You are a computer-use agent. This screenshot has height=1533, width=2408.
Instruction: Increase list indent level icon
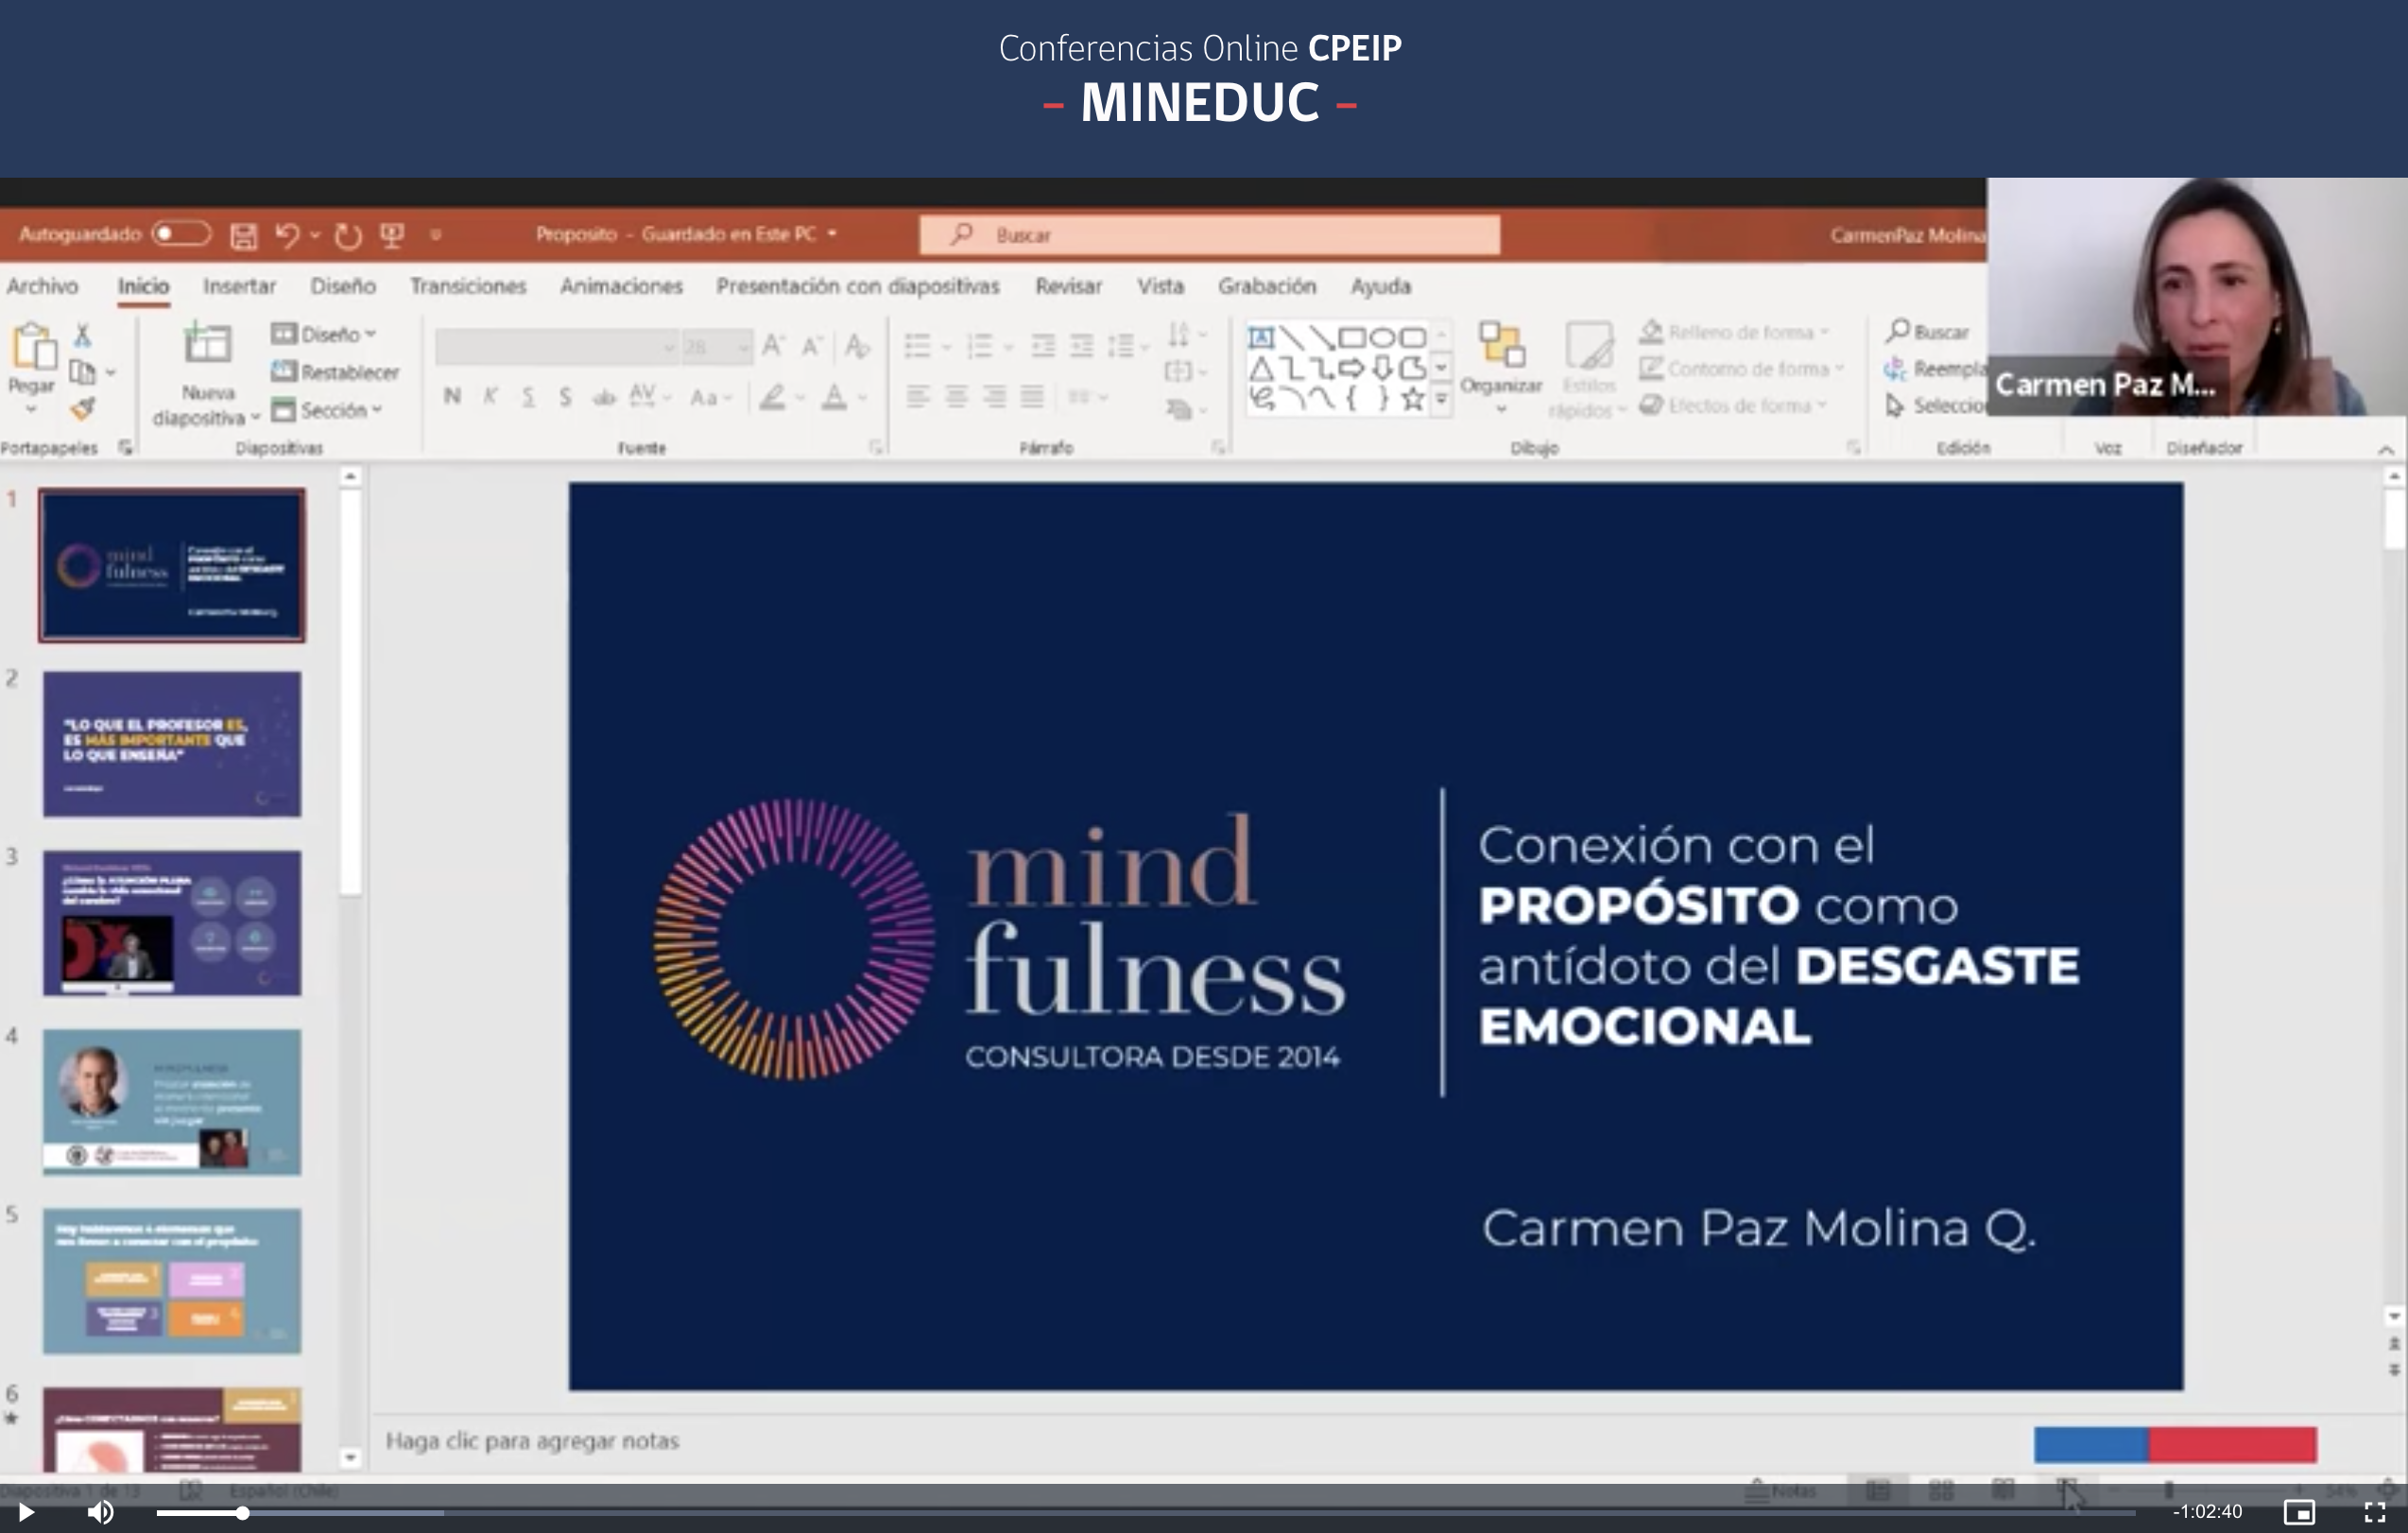(x=1081, y=346)
